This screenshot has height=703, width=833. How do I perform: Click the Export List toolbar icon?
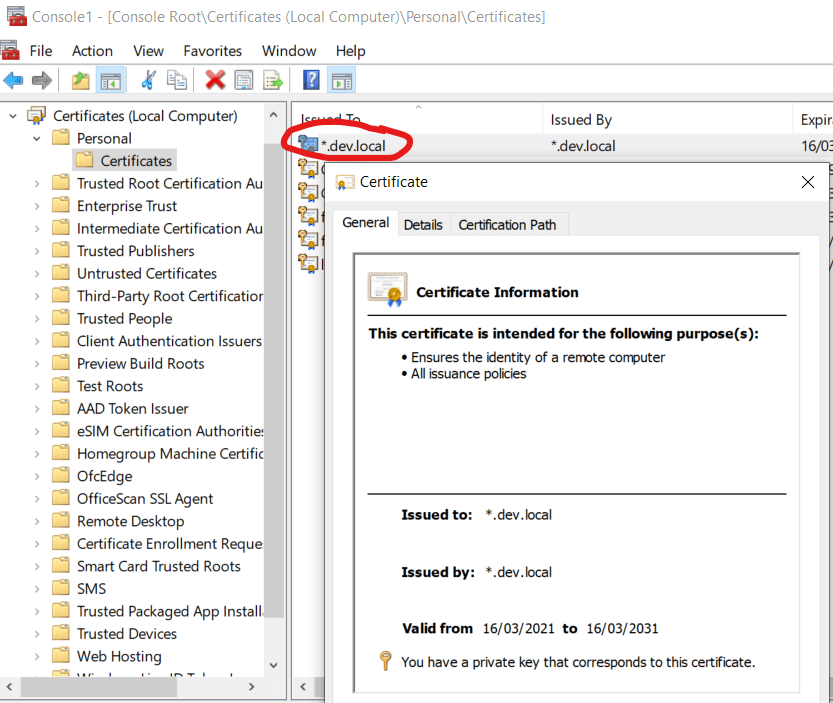tap(272, 80)
